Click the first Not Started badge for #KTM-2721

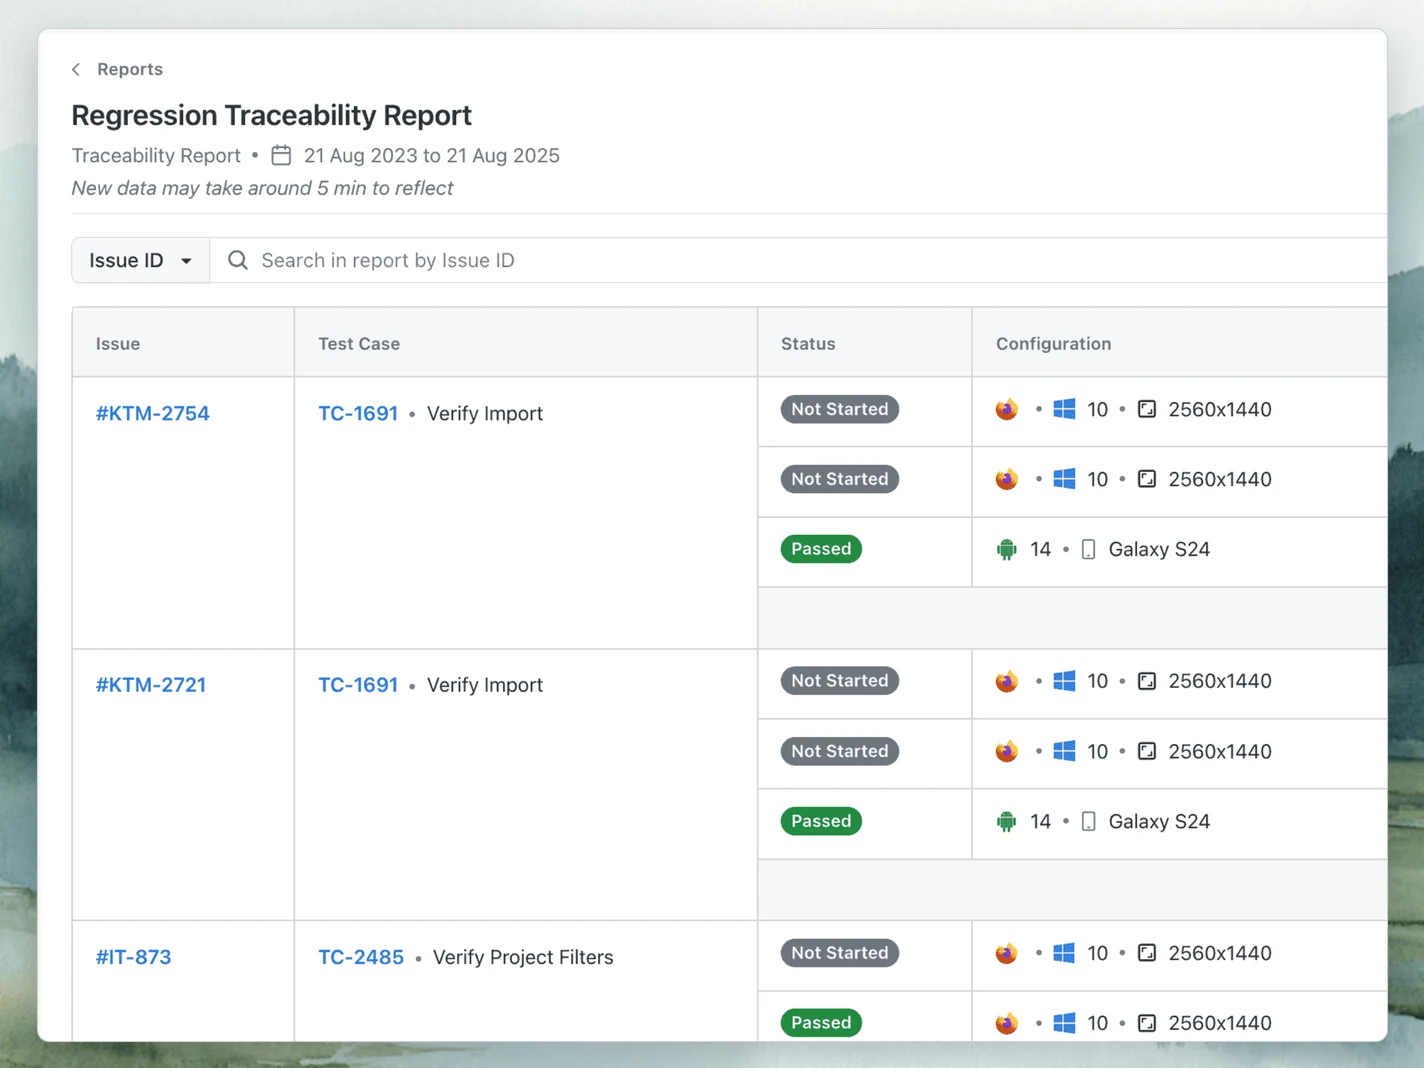pyautogui.click(x=840, y=681)
